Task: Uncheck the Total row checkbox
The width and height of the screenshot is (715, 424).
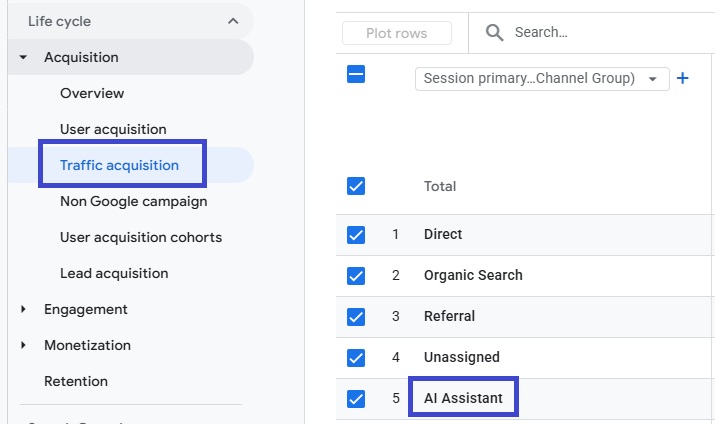Action: [356, 186]
